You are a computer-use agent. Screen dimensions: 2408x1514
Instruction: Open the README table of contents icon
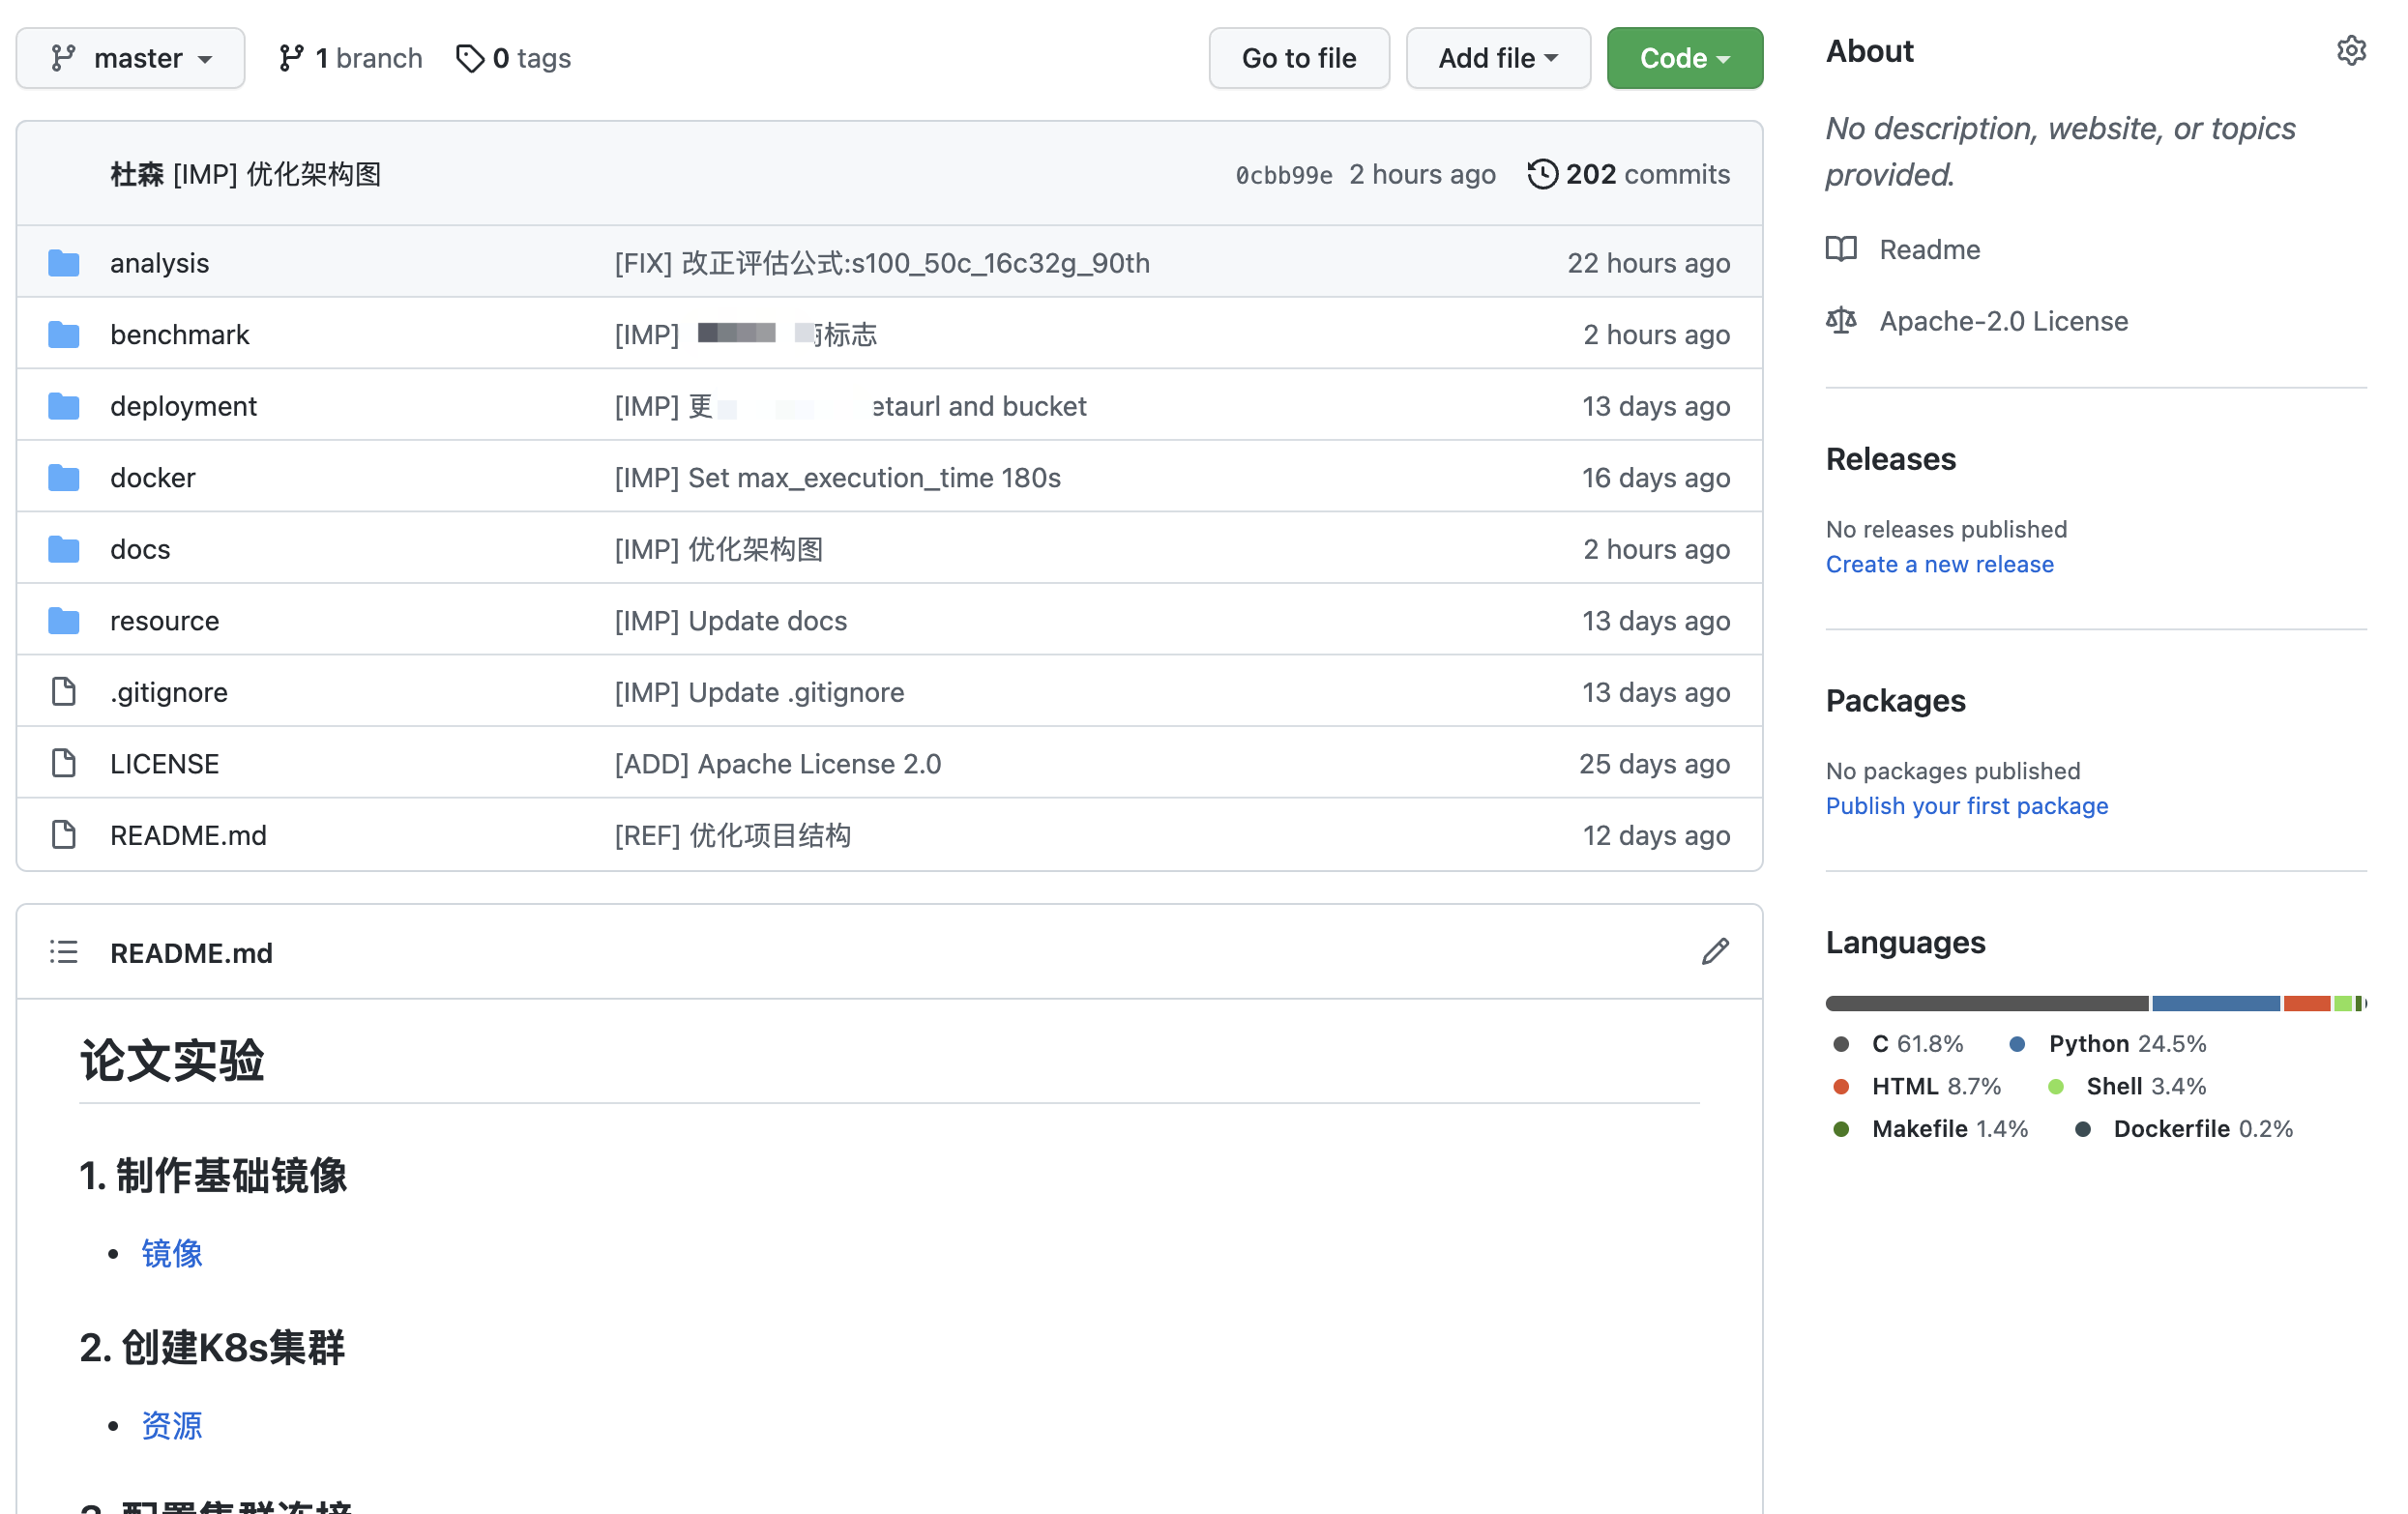(x=64, y=951)
